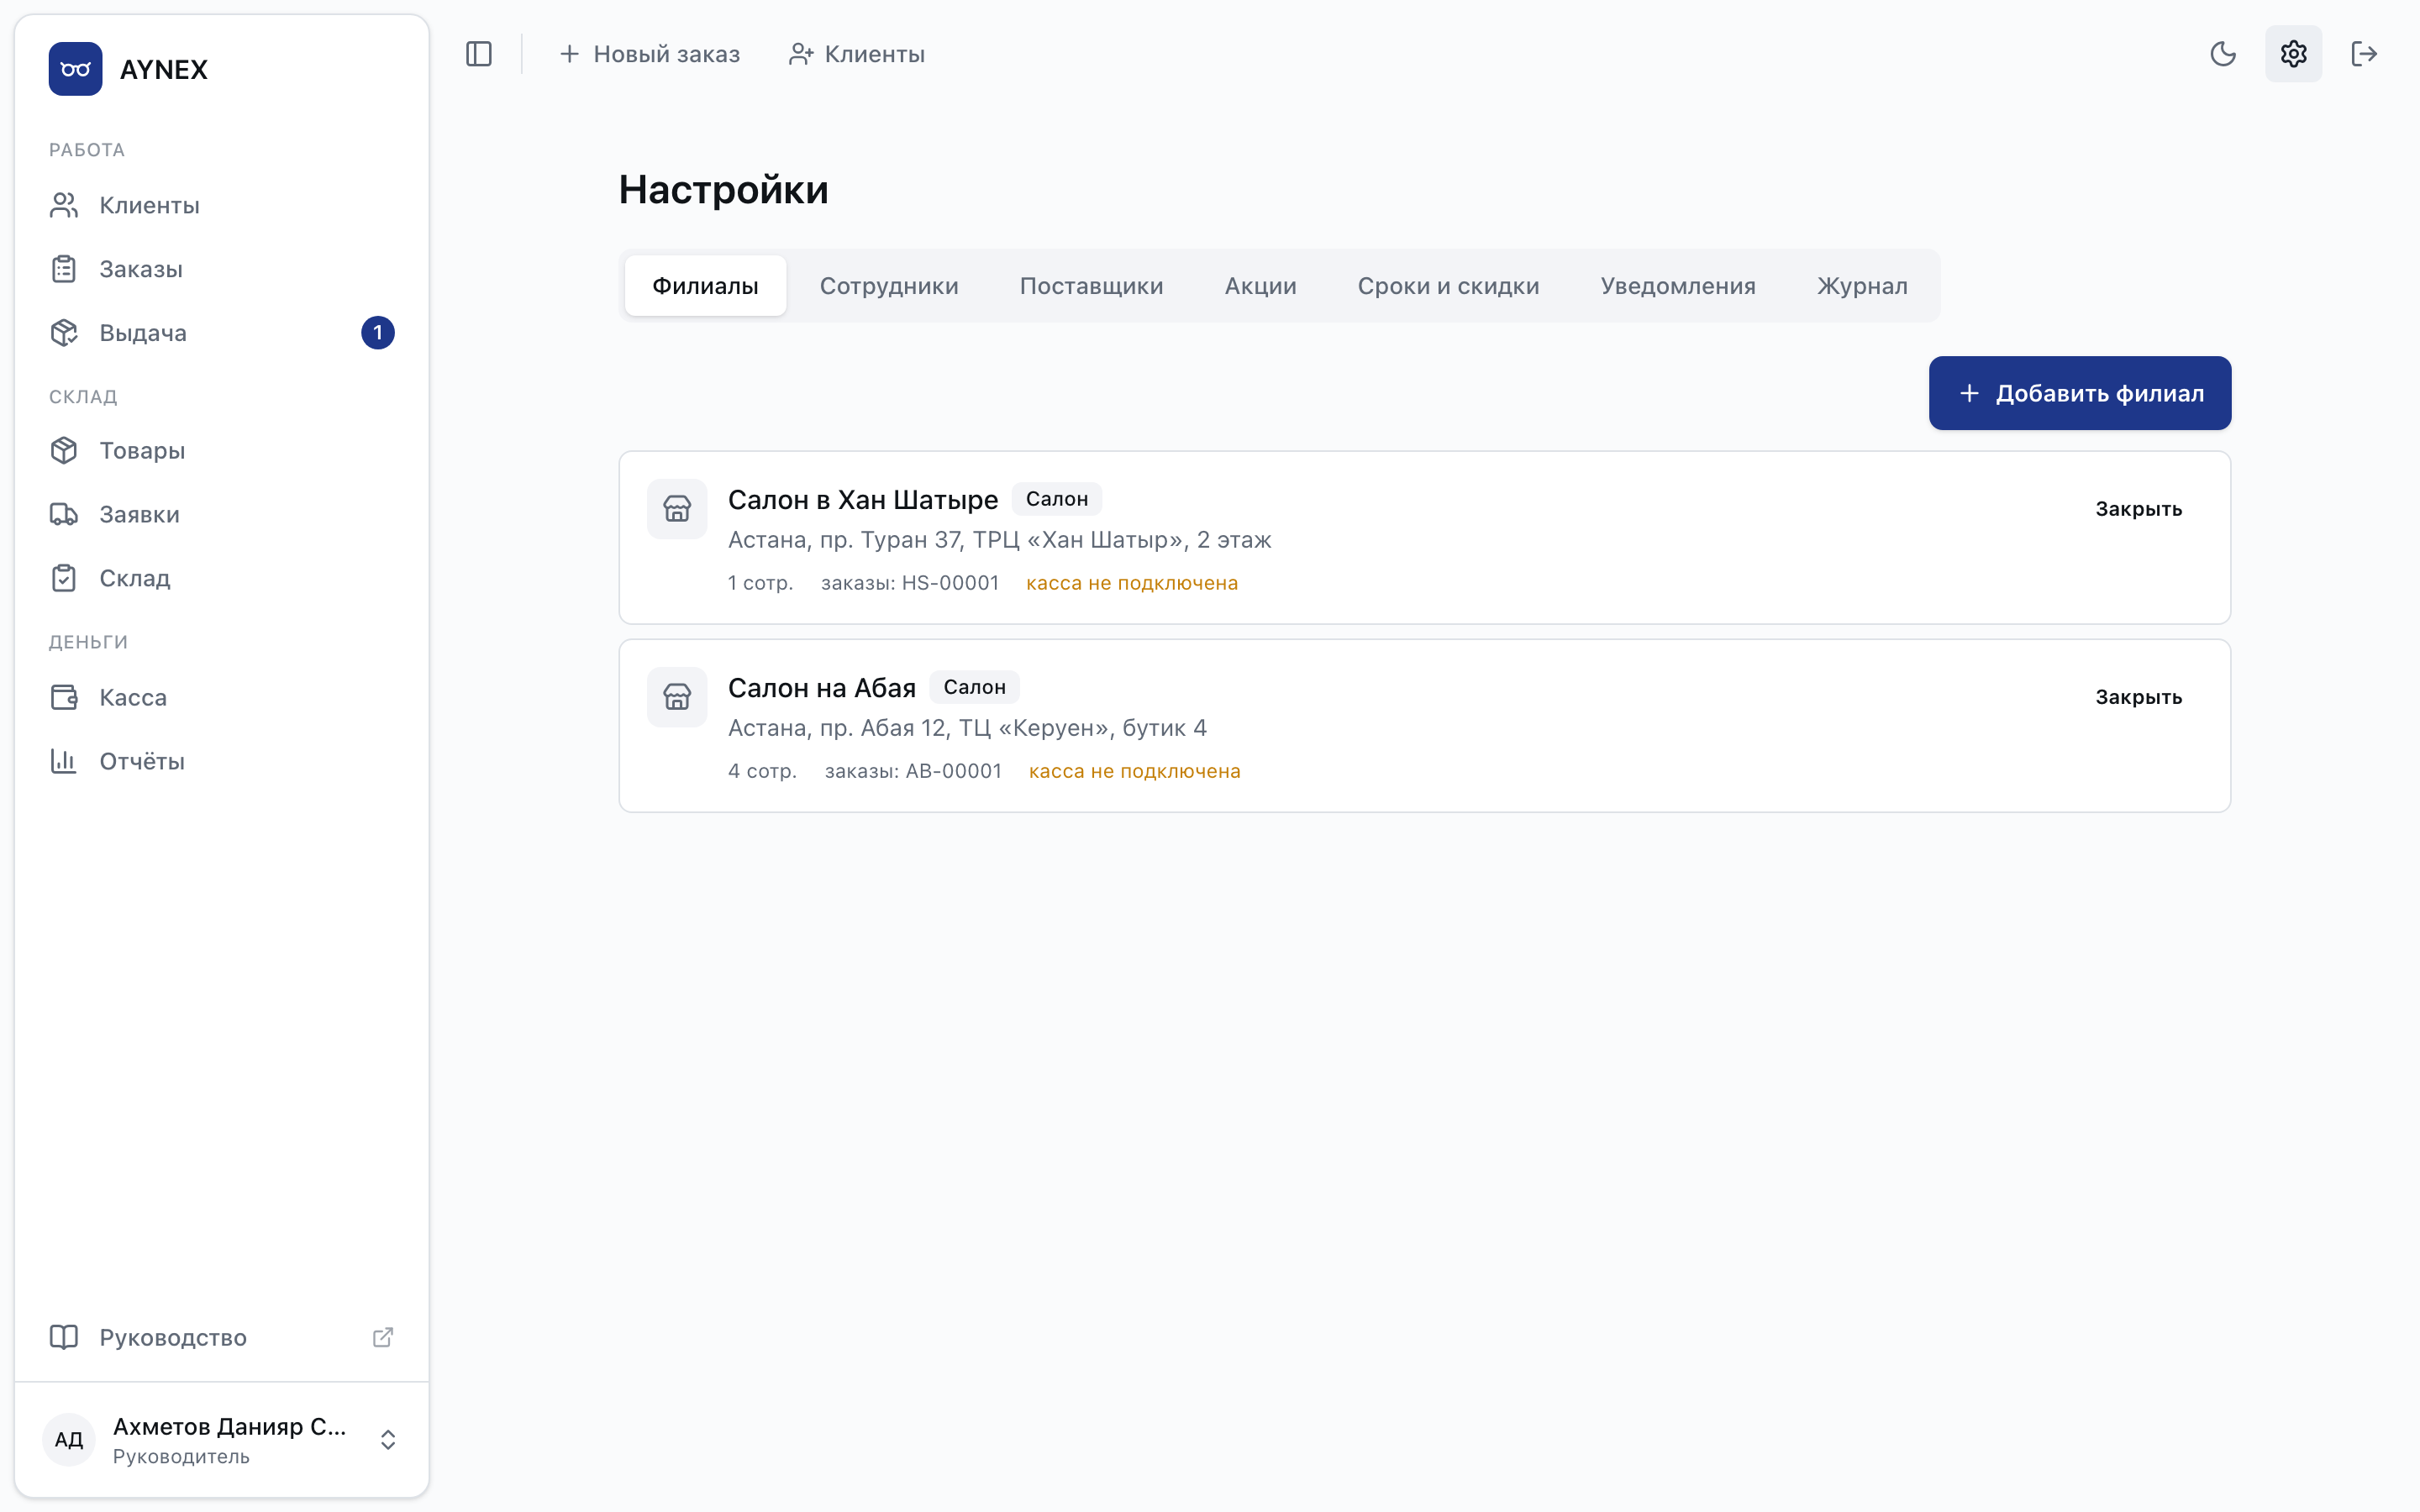Viewport: 2420px width, 1512px height.
Task: Open Клиенты shortcut in top bar
Action: click(x=857, y=54)
